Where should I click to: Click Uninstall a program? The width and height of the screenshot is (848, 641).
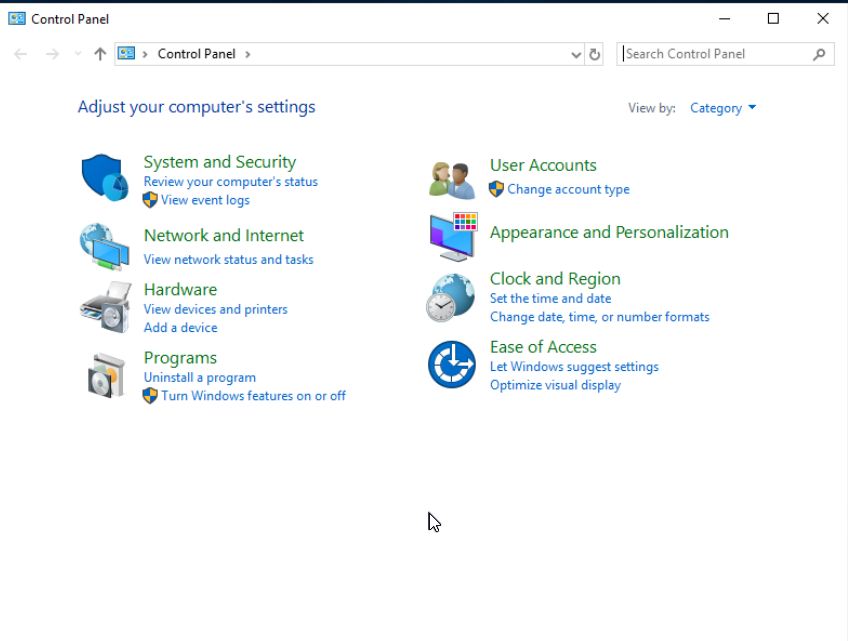coord(200,378)
